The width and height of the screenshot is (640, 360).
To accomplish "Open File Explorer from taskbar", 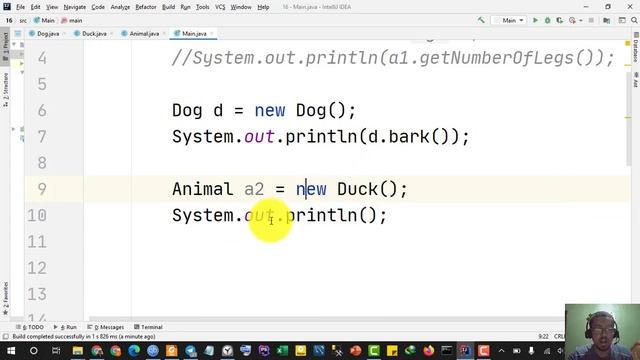I will [78, 351].
